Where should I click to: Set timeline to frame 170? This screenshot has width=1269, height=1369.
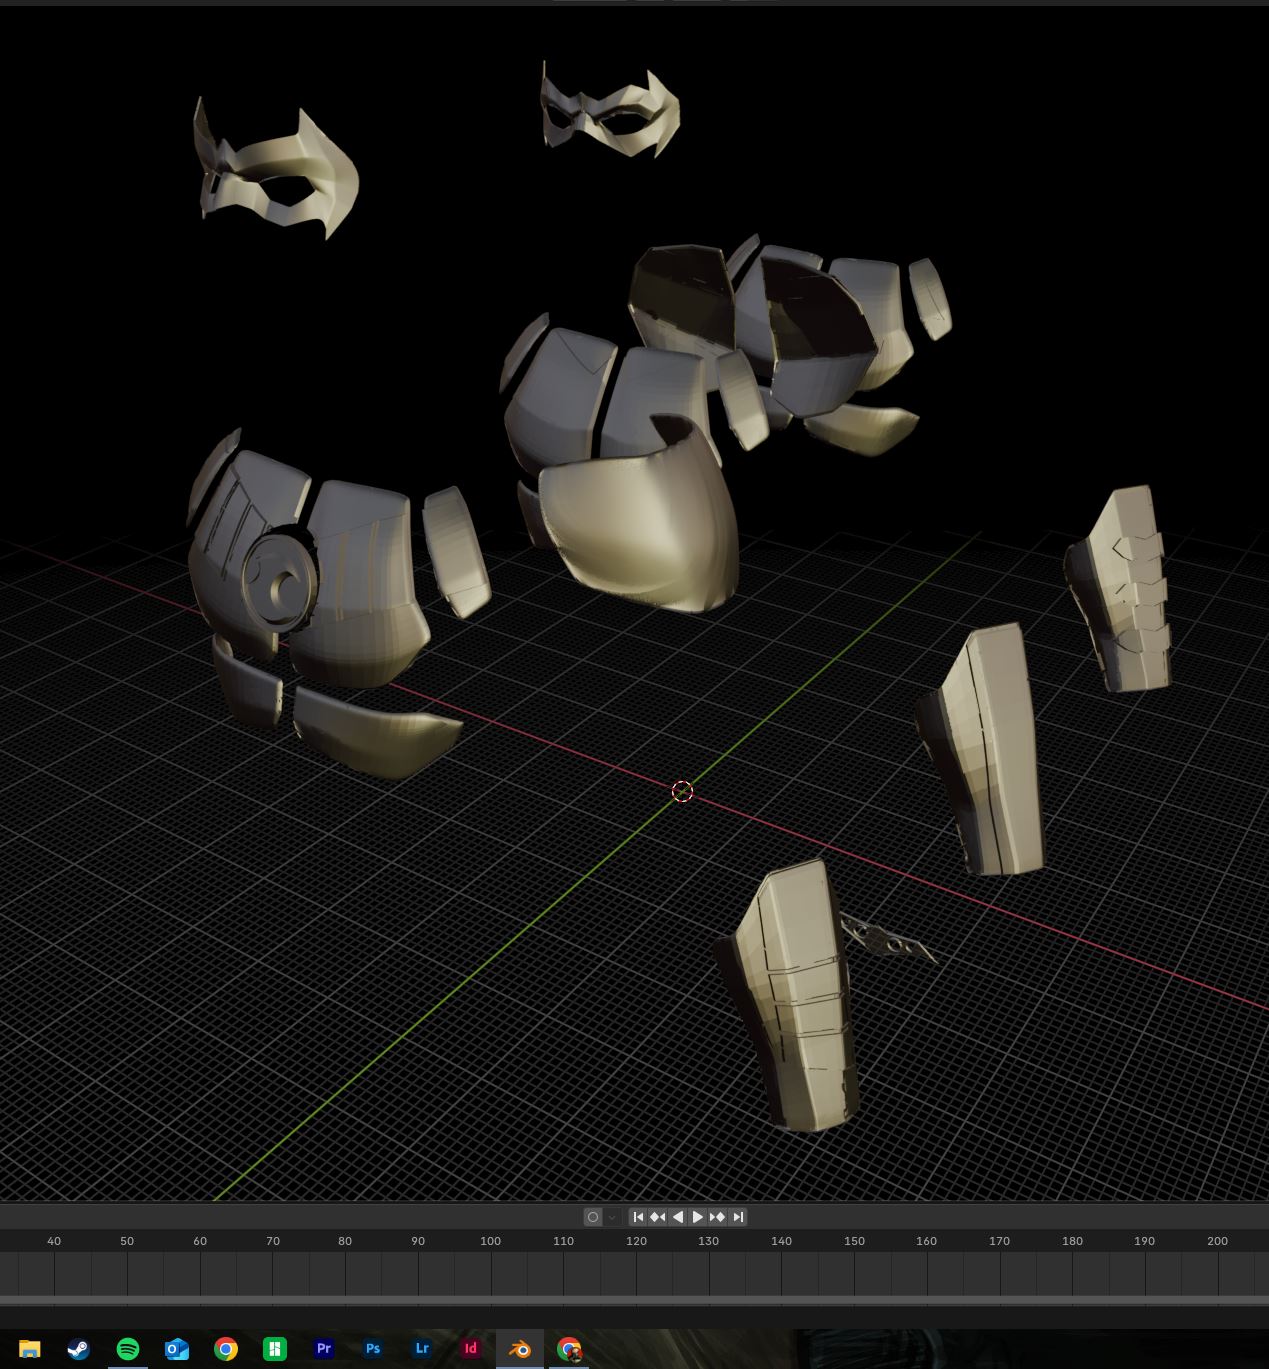(999, 1241)
